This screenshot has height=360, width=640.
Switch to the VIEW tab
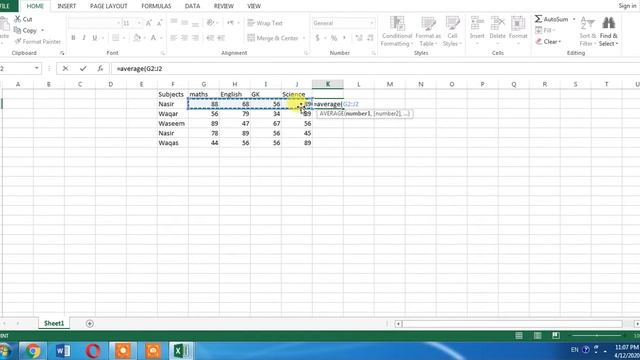click(x=254, y=6)
